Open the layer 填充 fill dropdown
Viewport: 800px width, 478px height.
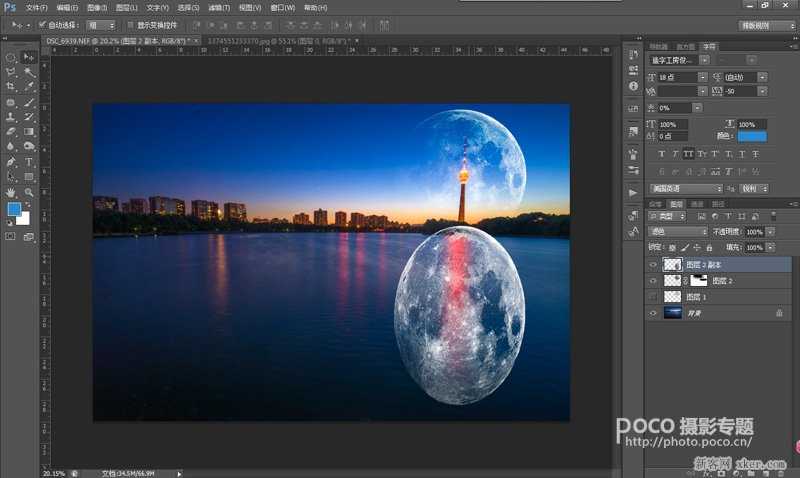(x=770, y=247)
